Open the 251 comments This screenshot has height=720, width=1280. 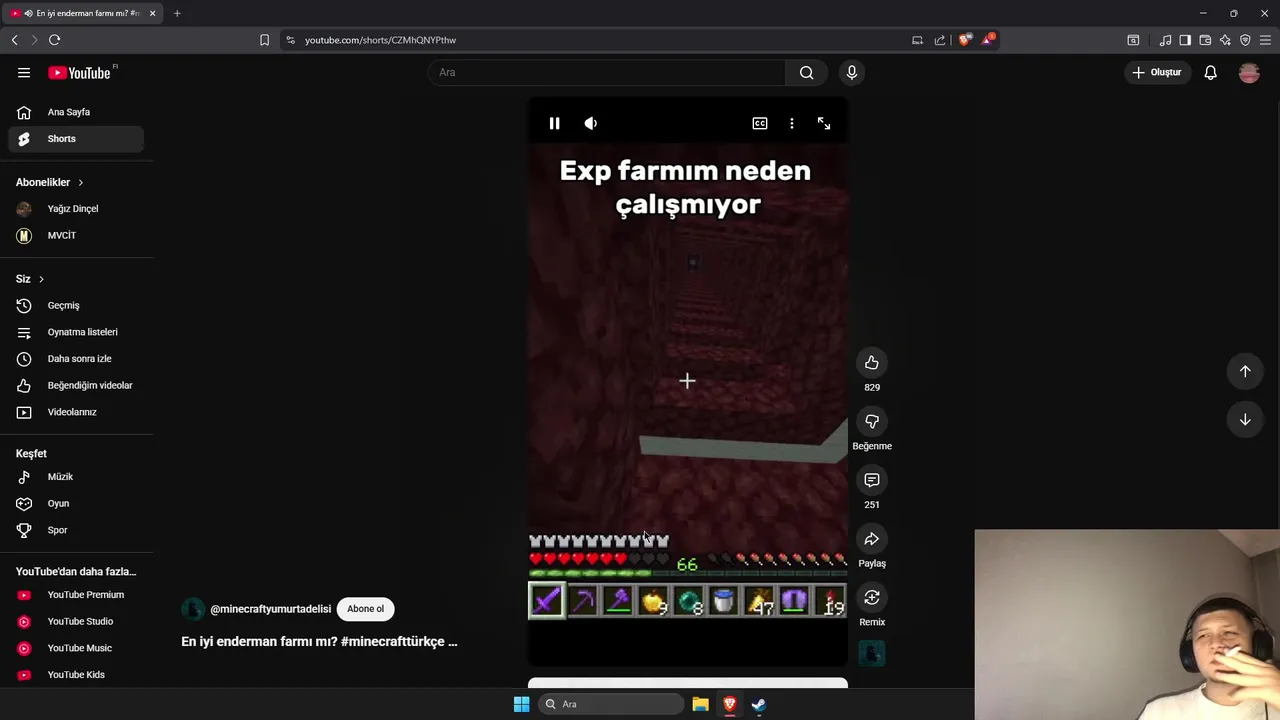(872, 481)
